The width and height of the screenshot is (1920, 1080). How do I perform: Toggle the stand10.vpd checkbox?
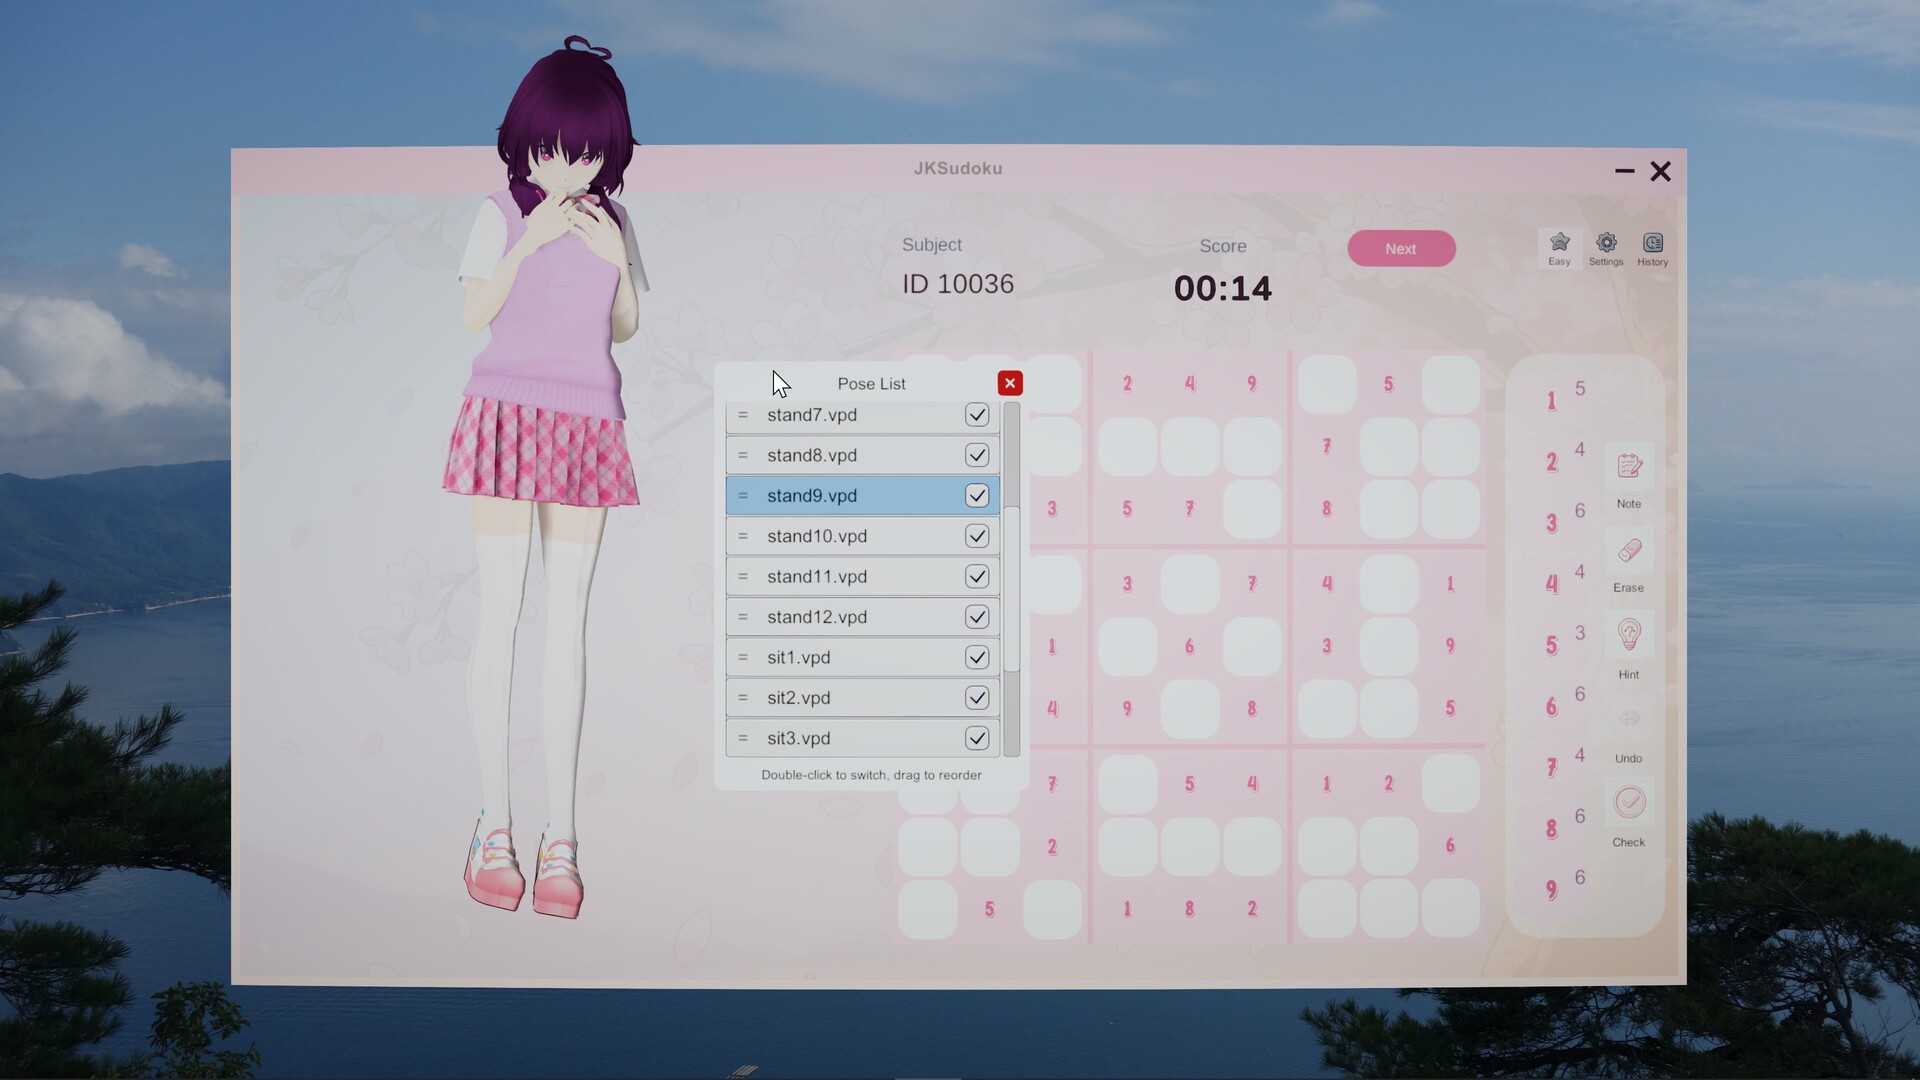pos(977,536)
